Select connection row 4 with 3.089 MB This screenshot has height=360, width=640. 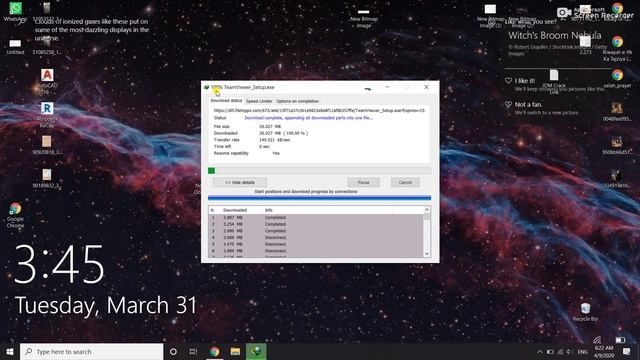point(316,237)
